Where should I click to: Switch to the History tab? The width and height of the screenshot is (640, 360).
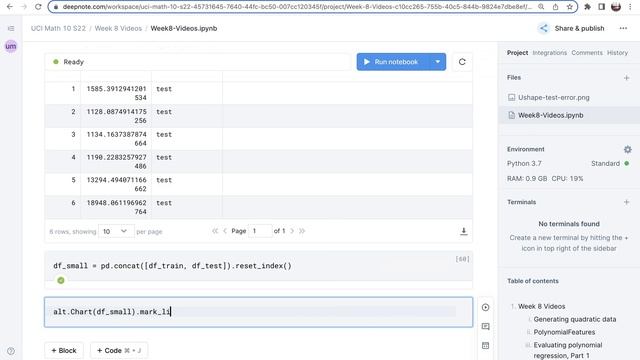(x=617, y=53)
